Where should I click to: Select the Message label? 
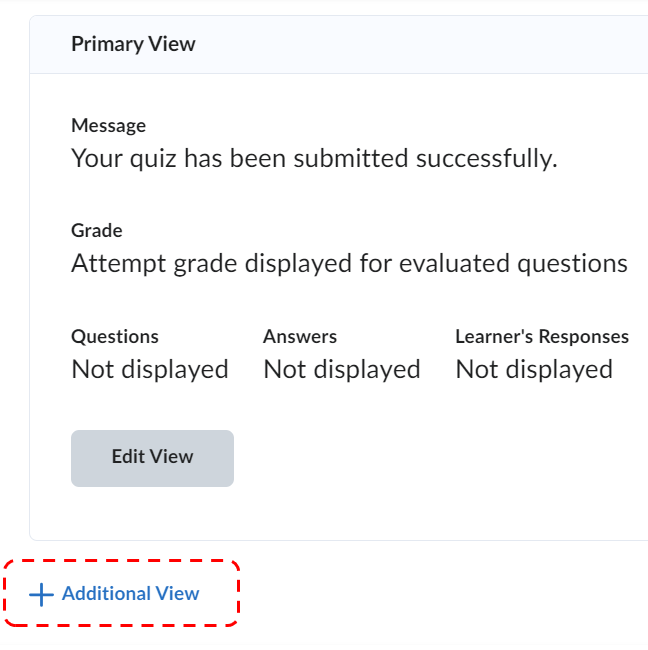pos(108,126)
